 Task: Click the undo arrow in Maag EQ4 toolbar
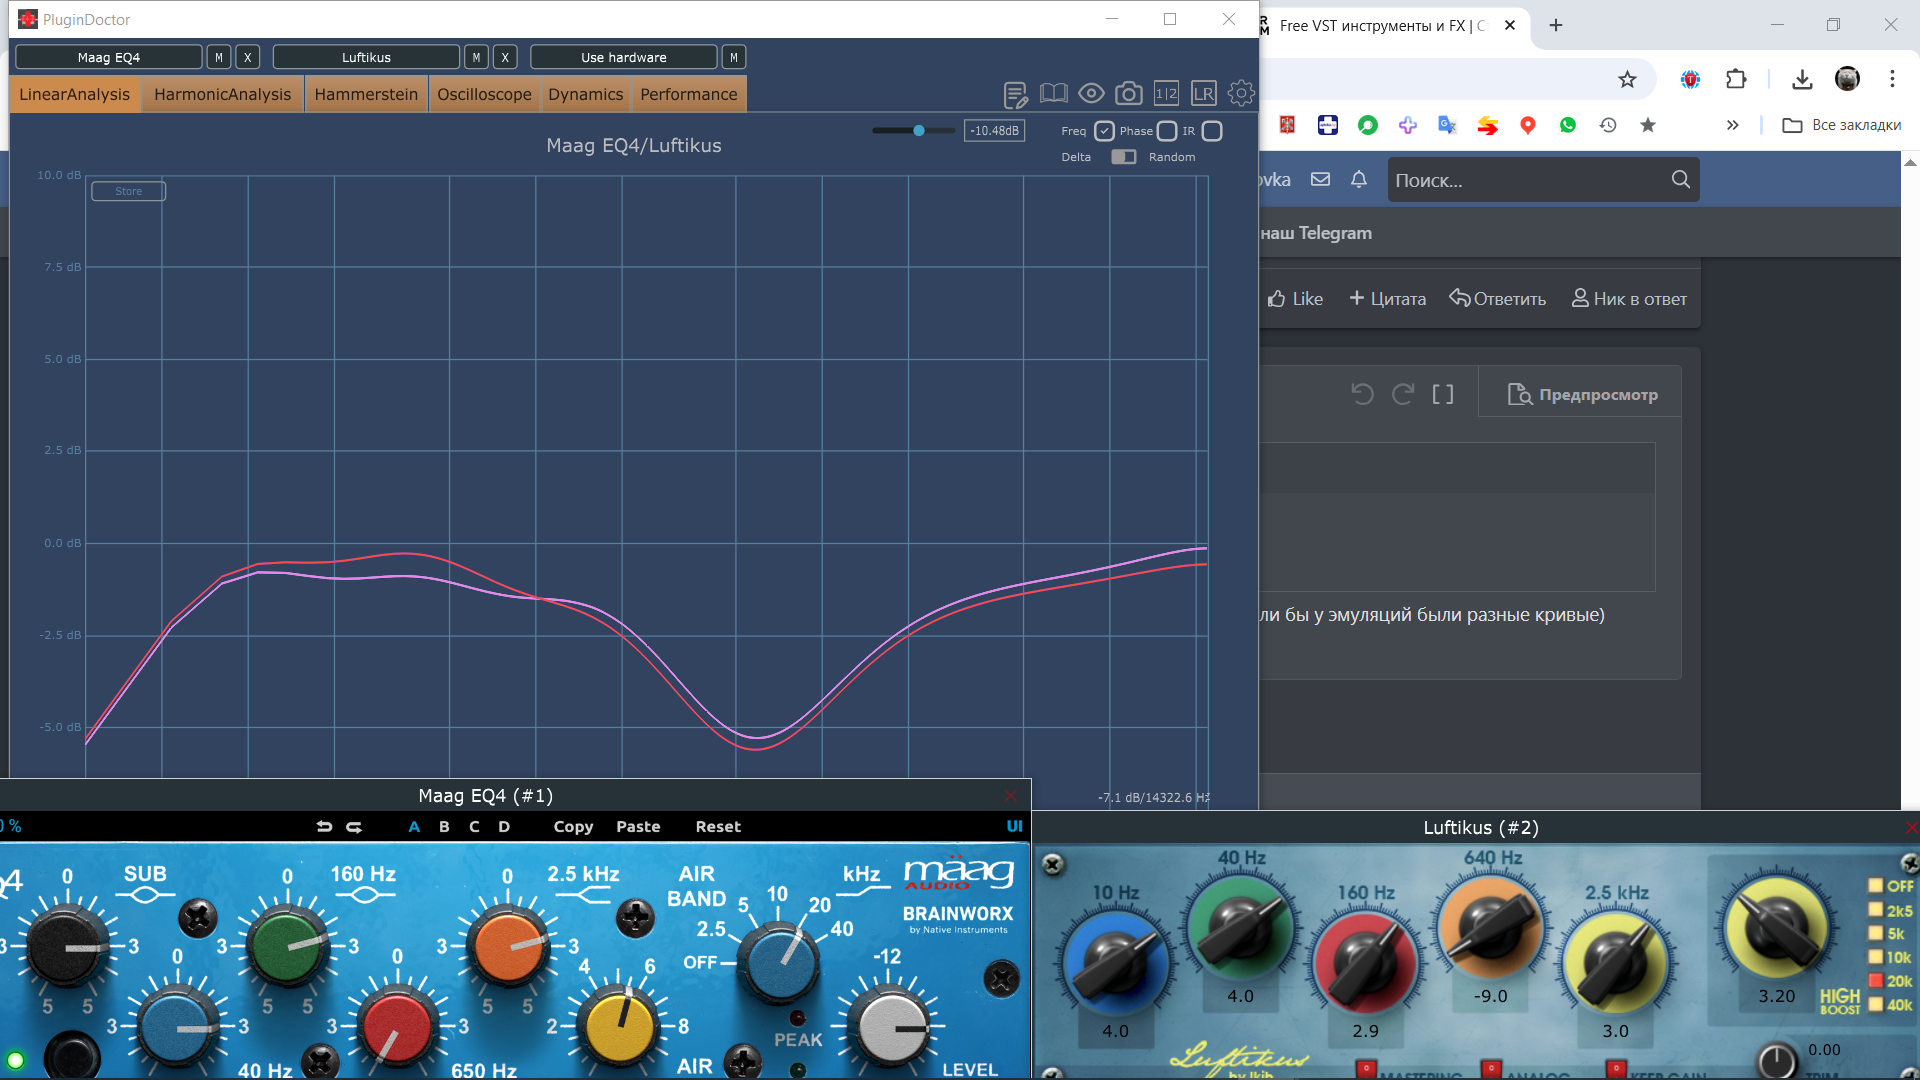point(324,827)
